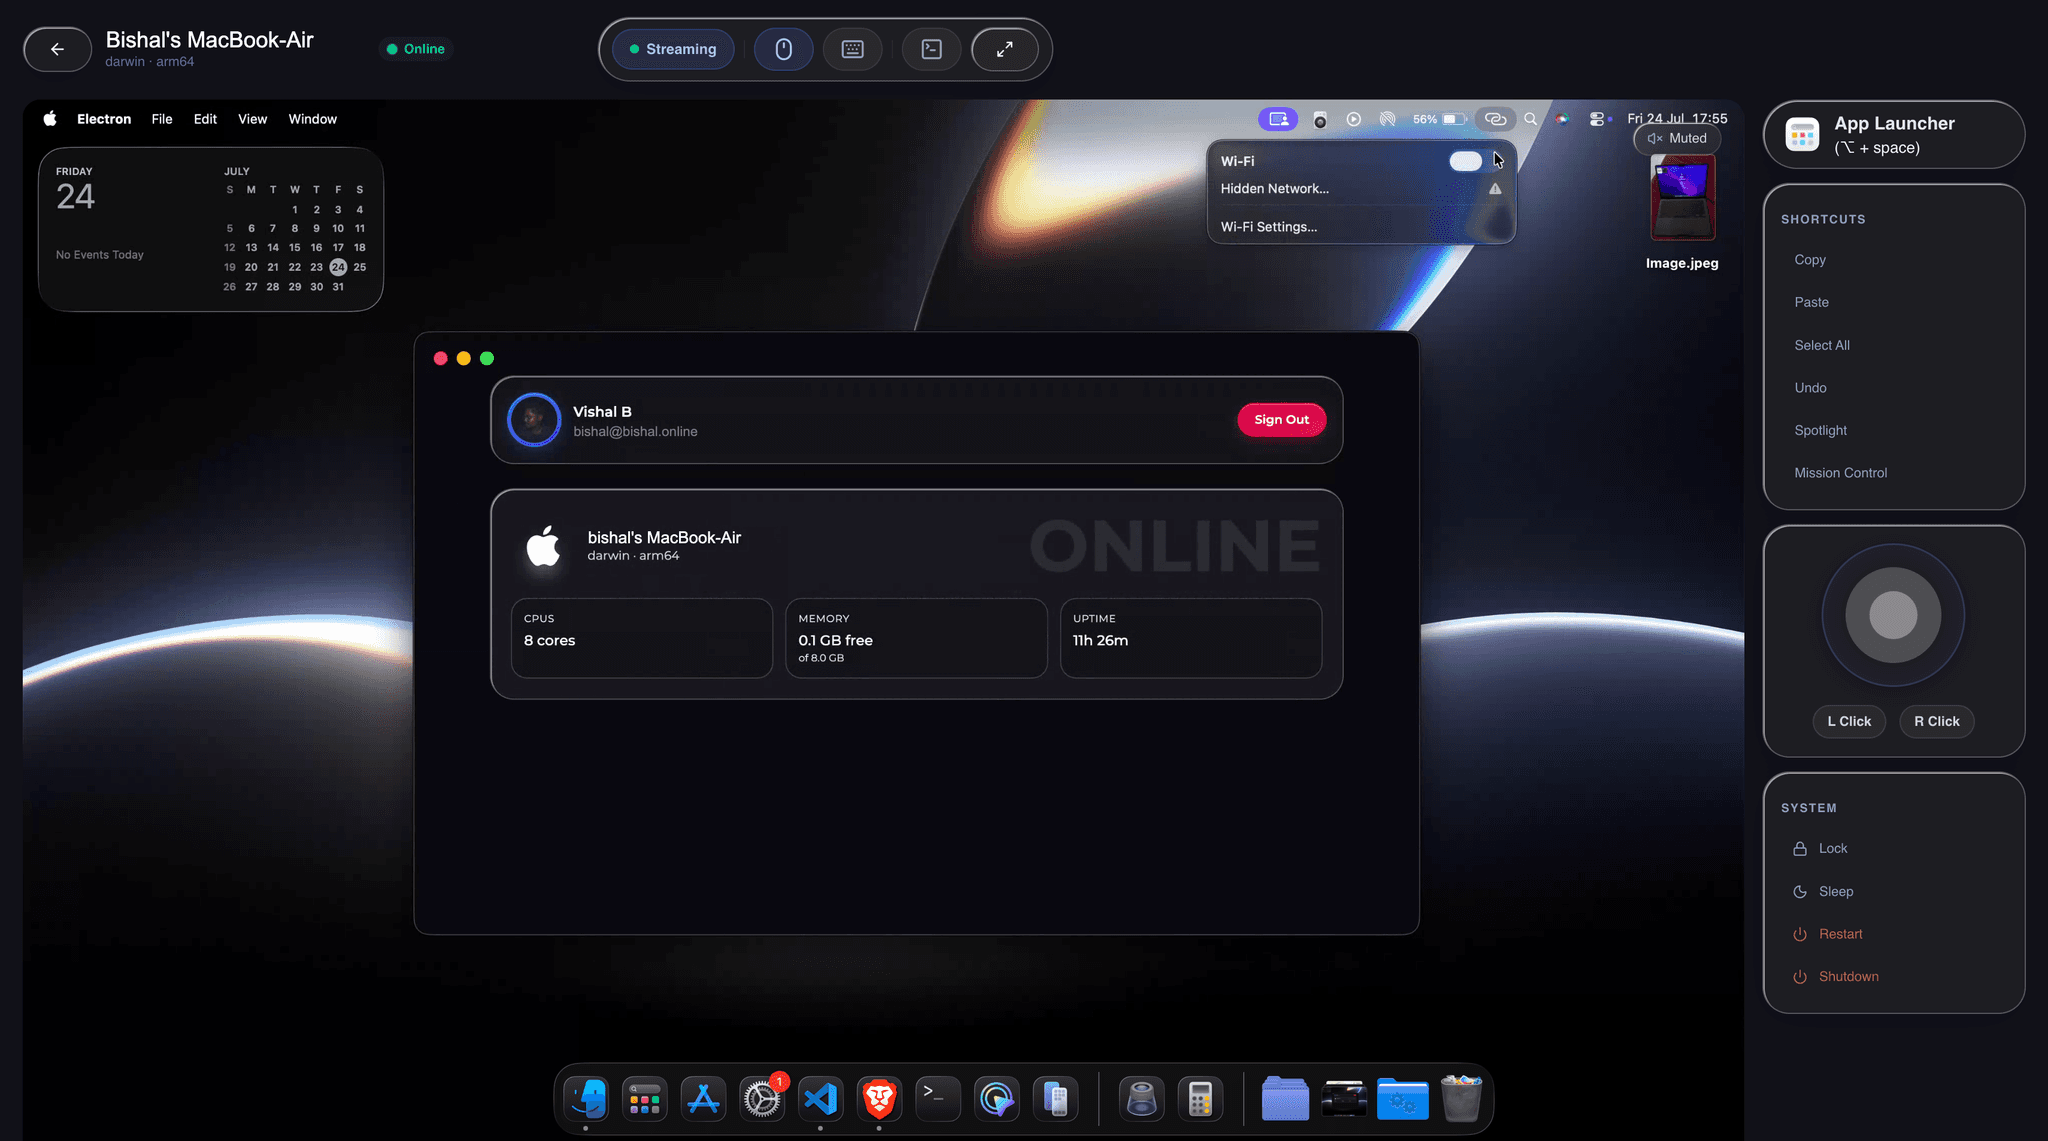This screenshot has width=2048, height=1141.
Task: Open Terminal from the dock
Action: [938, 1099]
